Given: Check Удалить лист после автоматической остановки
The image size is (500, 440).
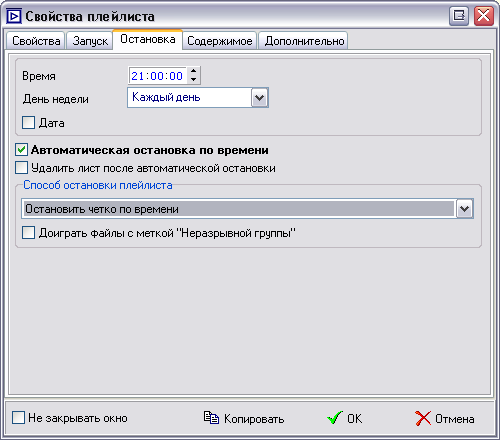Looking at the screenshot, I should point(22,168).
